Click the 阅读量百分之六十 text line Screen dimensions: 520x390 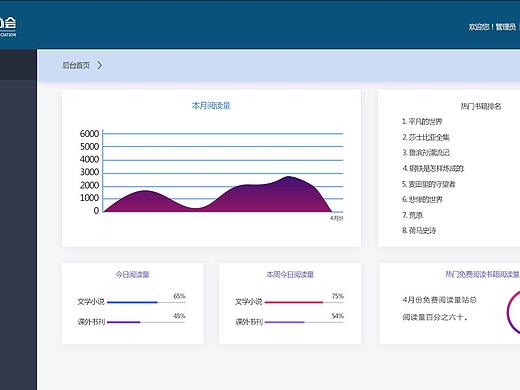point(435,317)
